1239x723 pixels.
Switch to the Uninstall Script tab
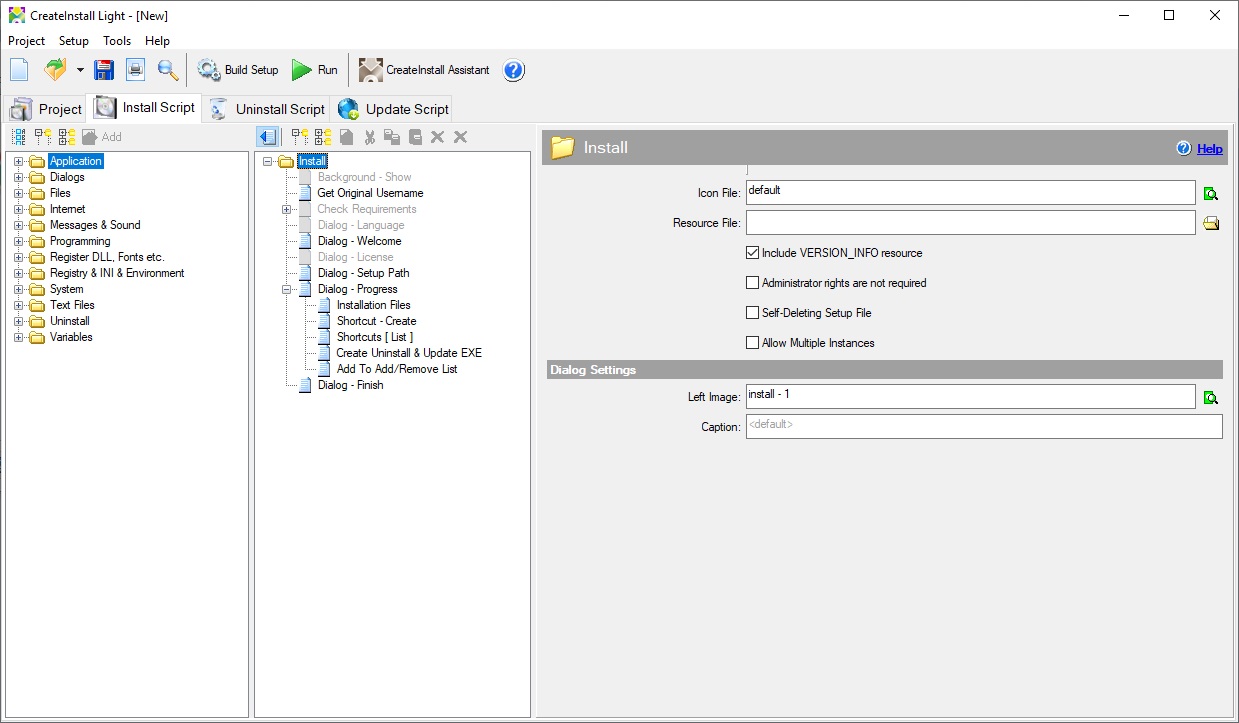pos(267,109)
